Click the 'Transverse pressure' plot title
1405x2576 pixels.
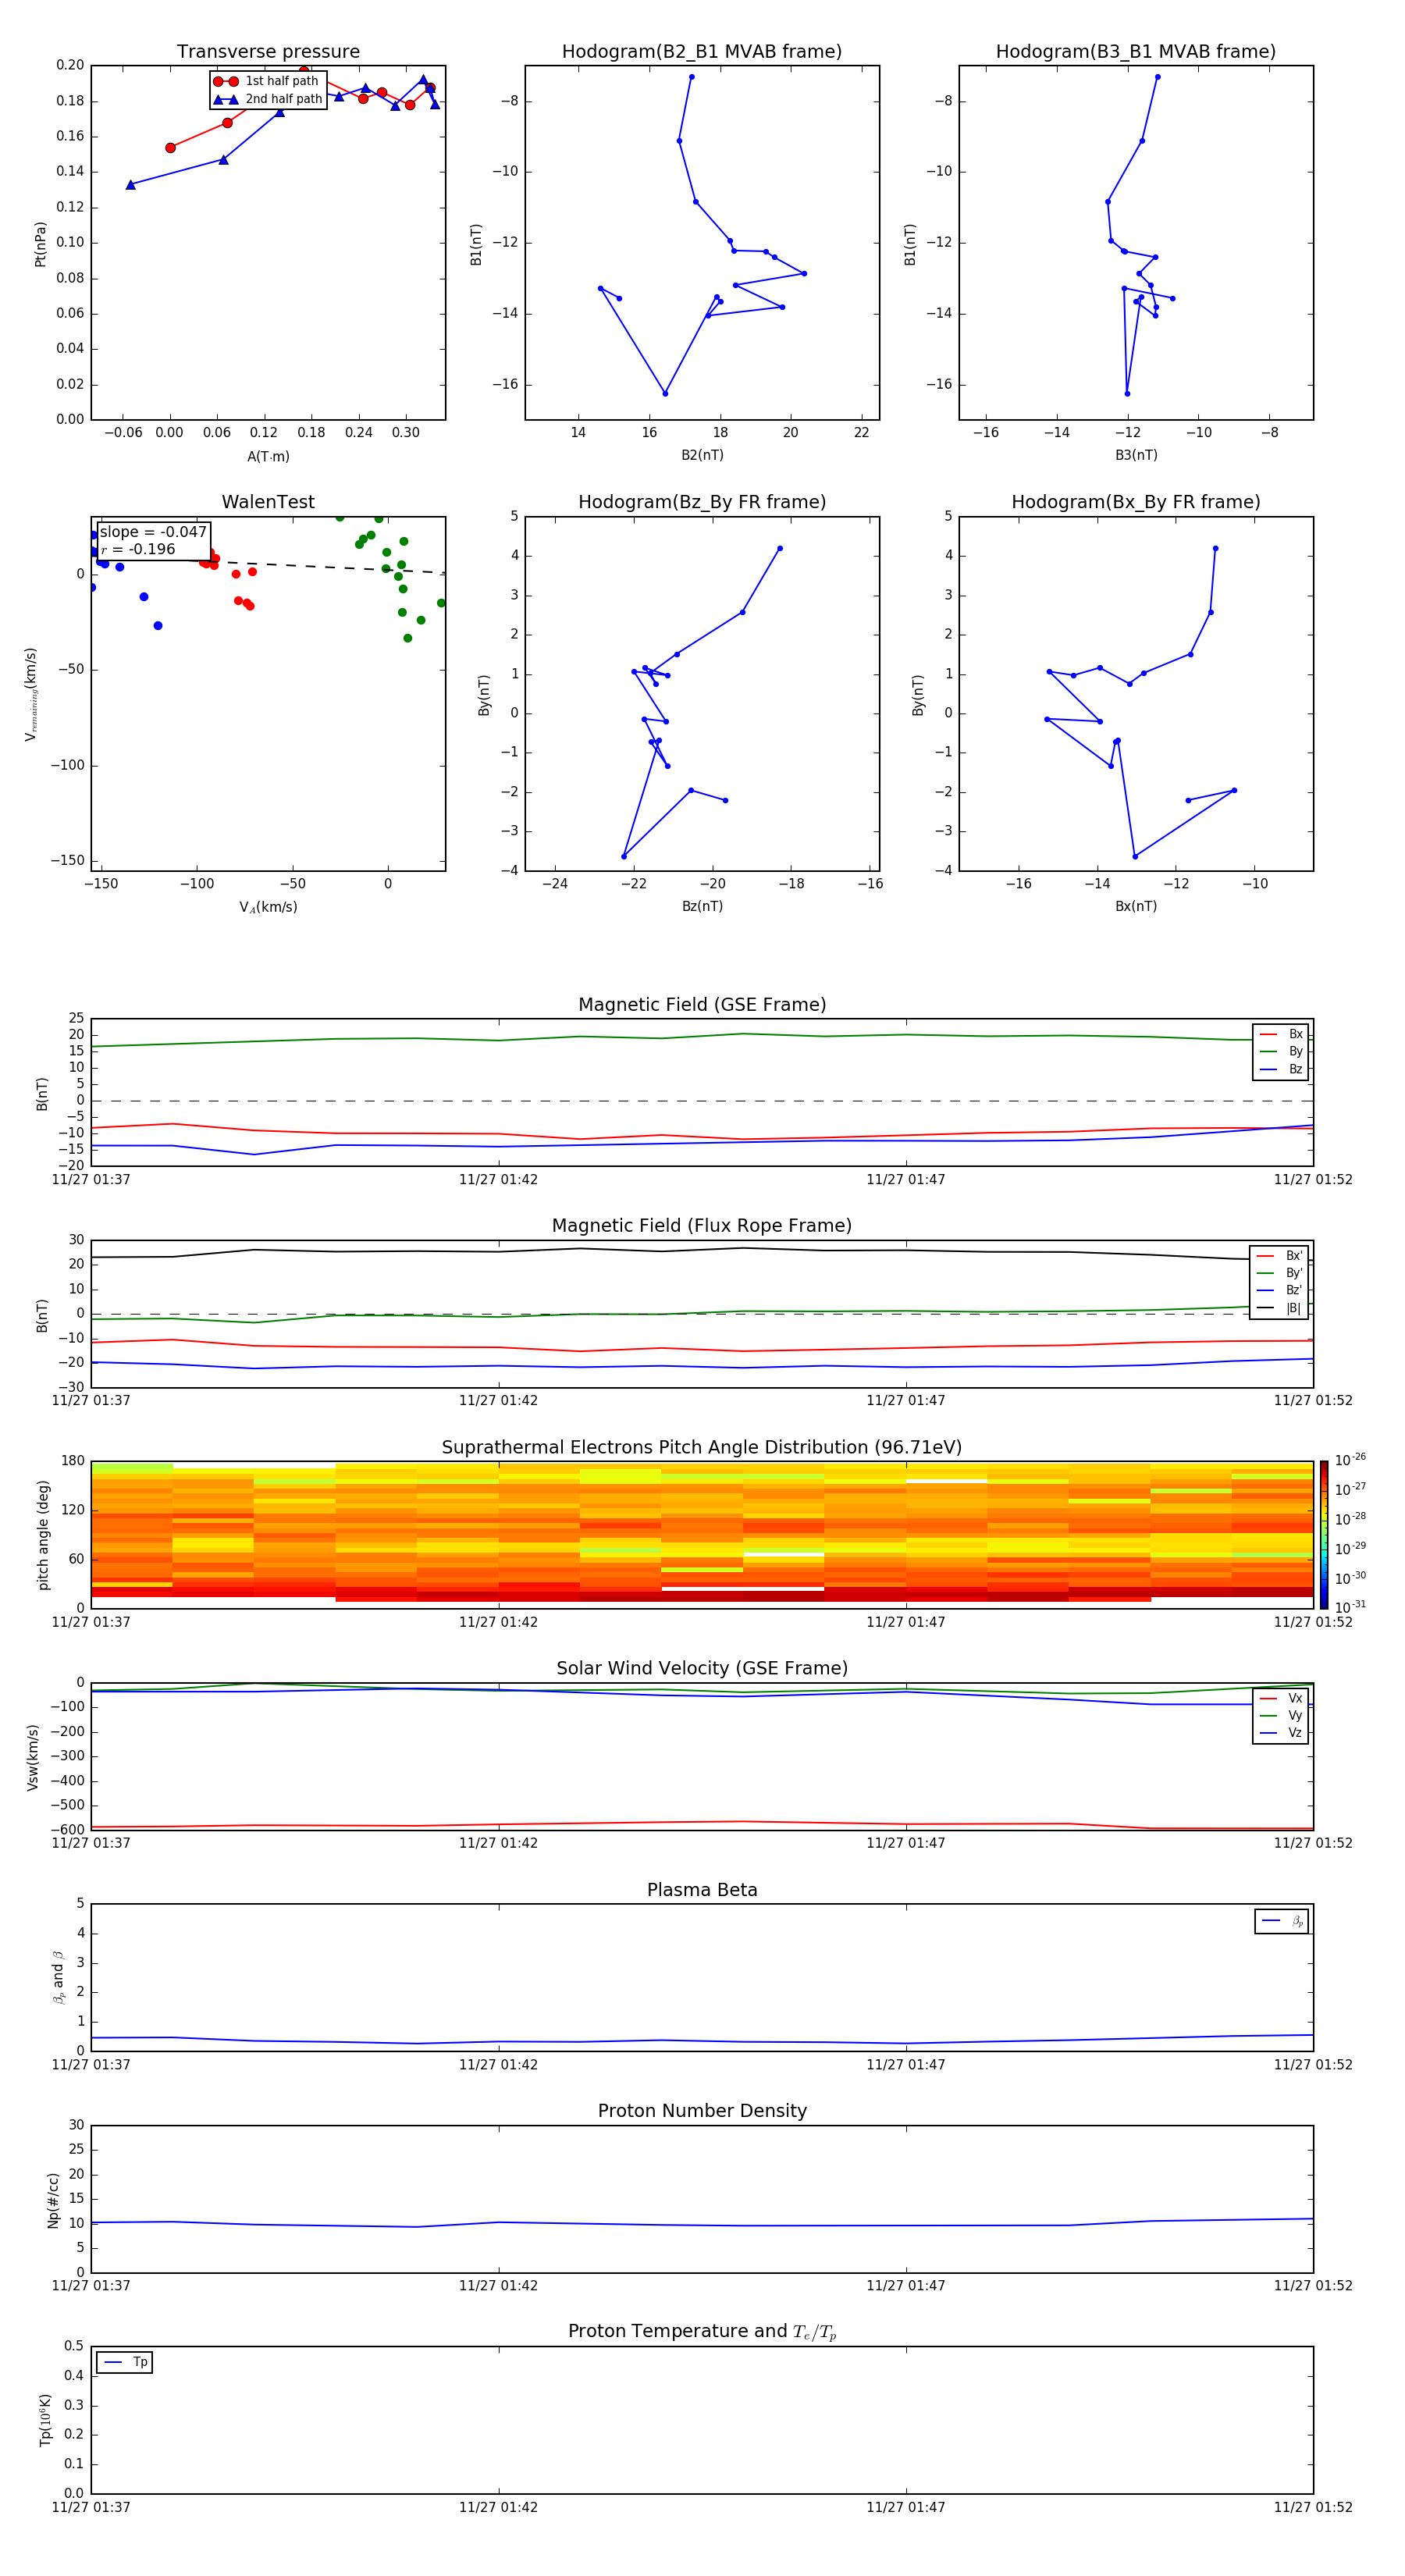point(268,52)
